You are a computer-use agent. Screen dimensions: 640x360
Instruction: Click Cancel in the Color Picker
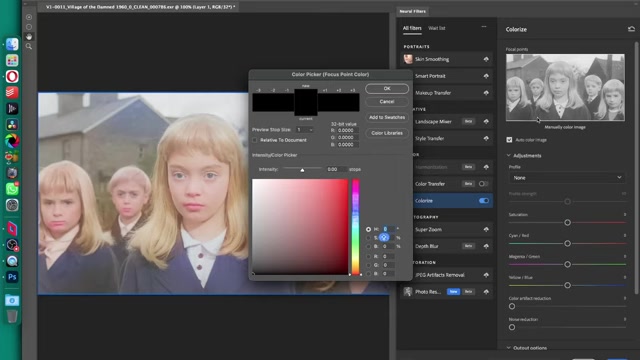click(x=387, y=102)
